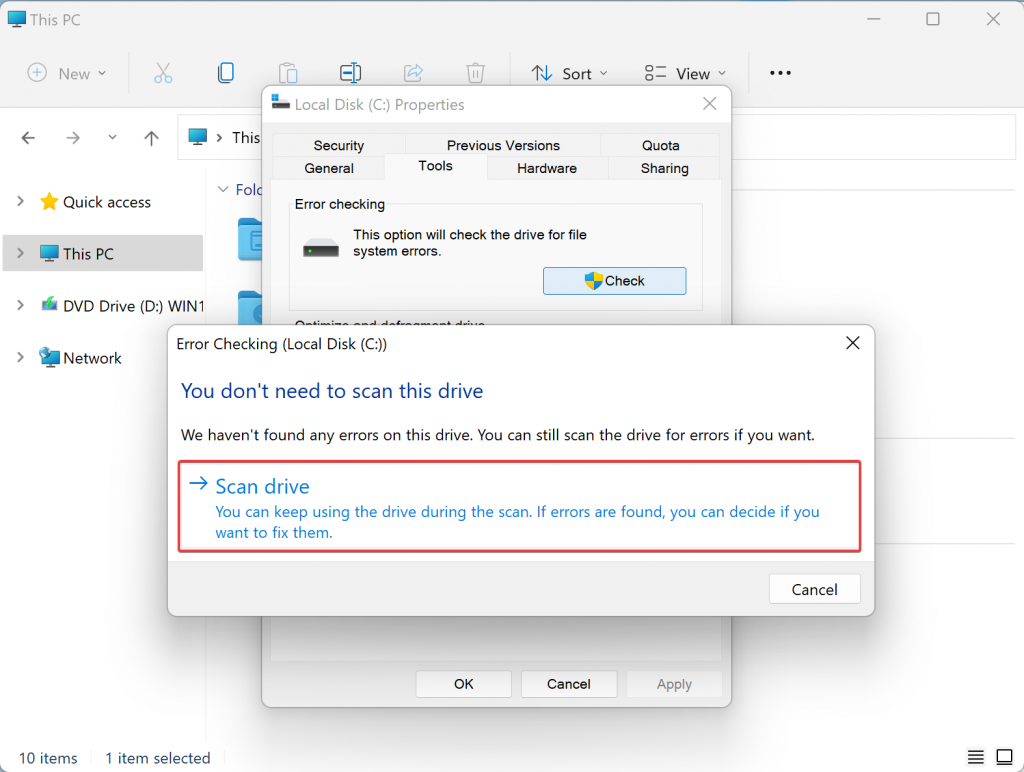Viewport: 1024px width, 772px height.
Task: Switch to the Security tab
Action: coord(338,145)
